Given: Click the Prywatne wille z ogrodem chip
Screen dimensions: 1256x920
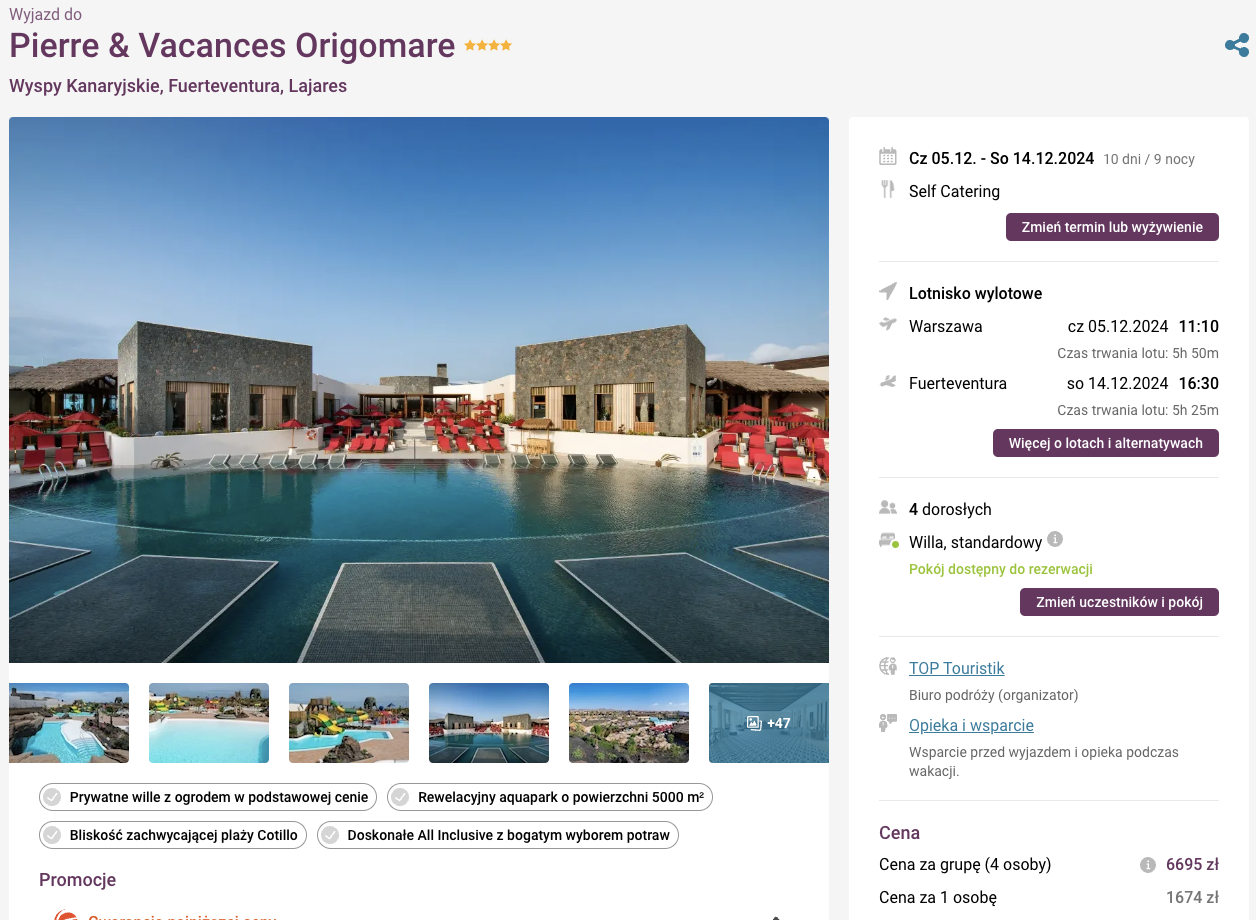Looking at the screenshot, I should coord(208,797).
